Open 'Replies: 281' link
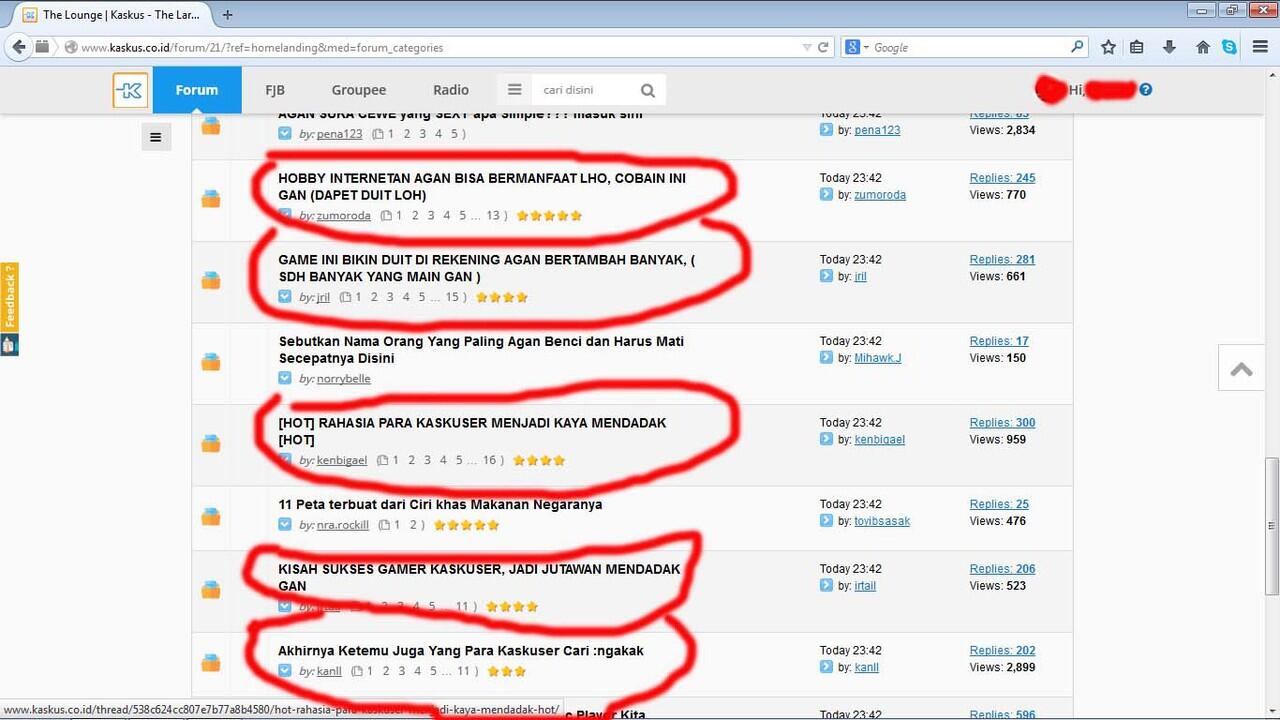This screenshot has height=720, width=1280. click(1002, 260)
